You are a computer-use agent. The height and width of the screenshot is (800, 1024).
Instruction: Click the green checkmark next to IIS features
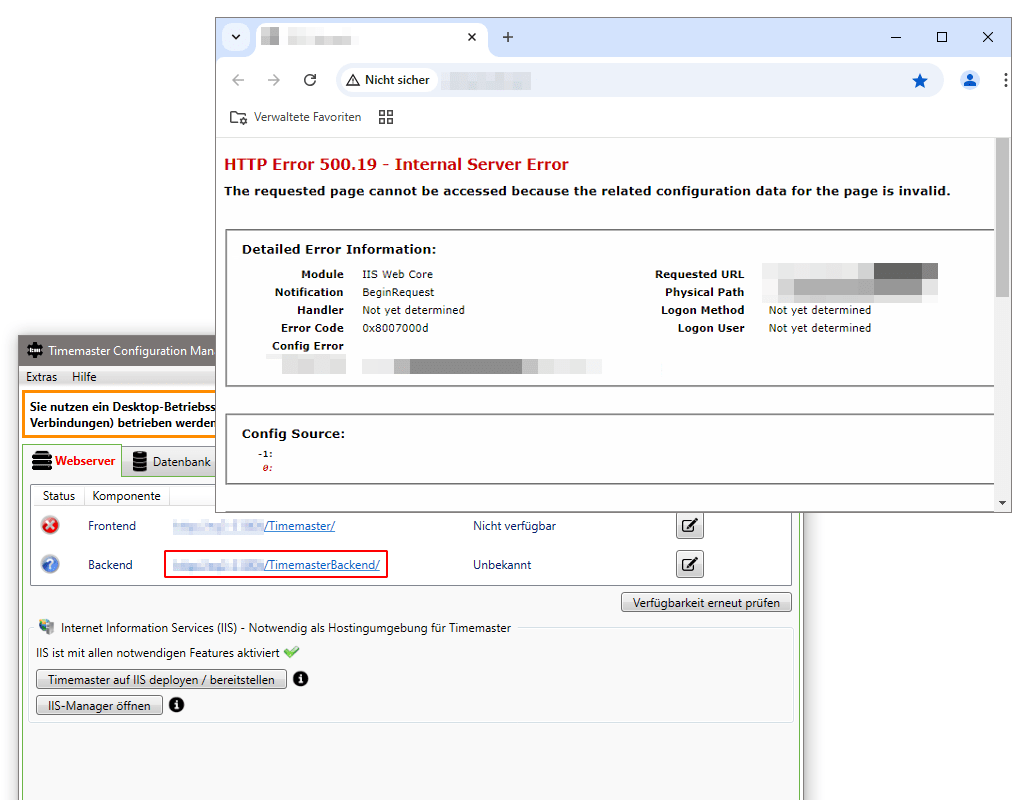[291, 650]
